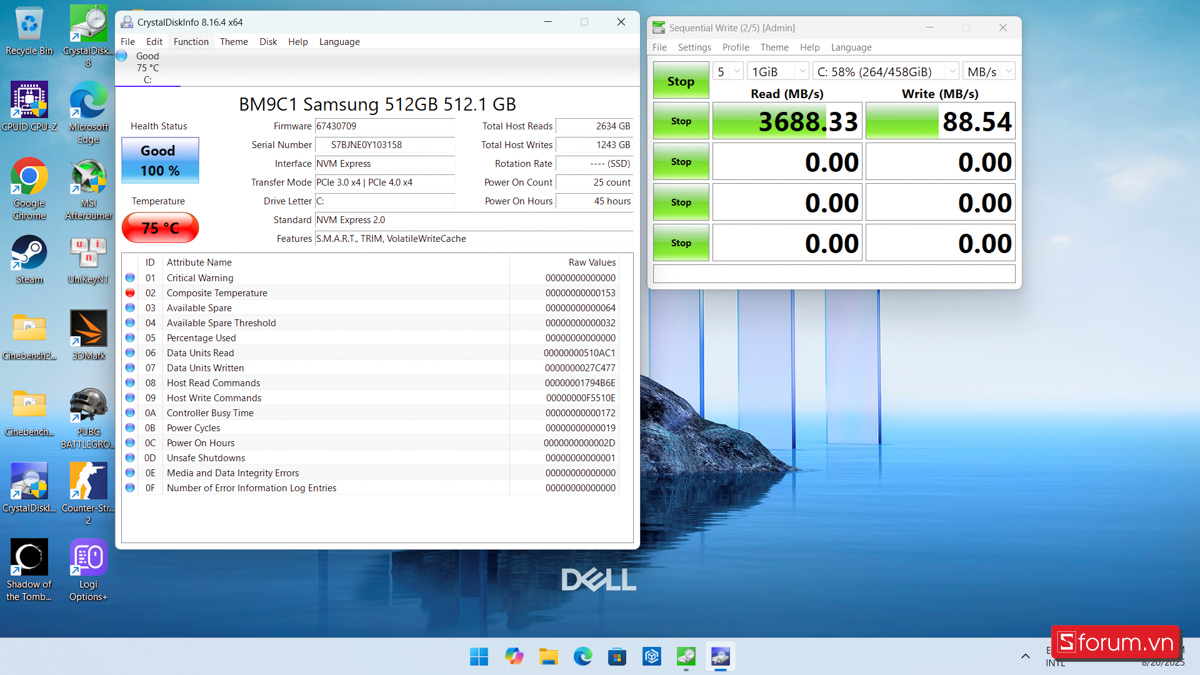Click the red 75 °C temperature button
This screenshot has width=1200, height=675.
click(x=160, y=228)
